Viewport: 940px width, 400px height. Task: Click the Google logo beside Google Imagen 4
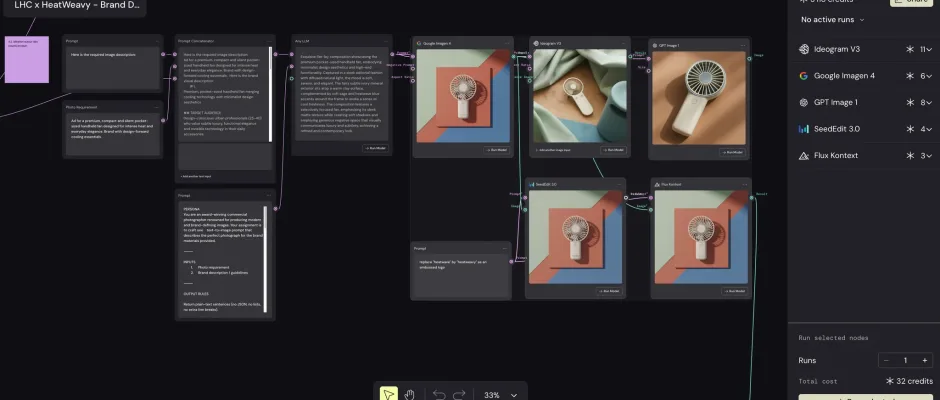coord(804,76)
